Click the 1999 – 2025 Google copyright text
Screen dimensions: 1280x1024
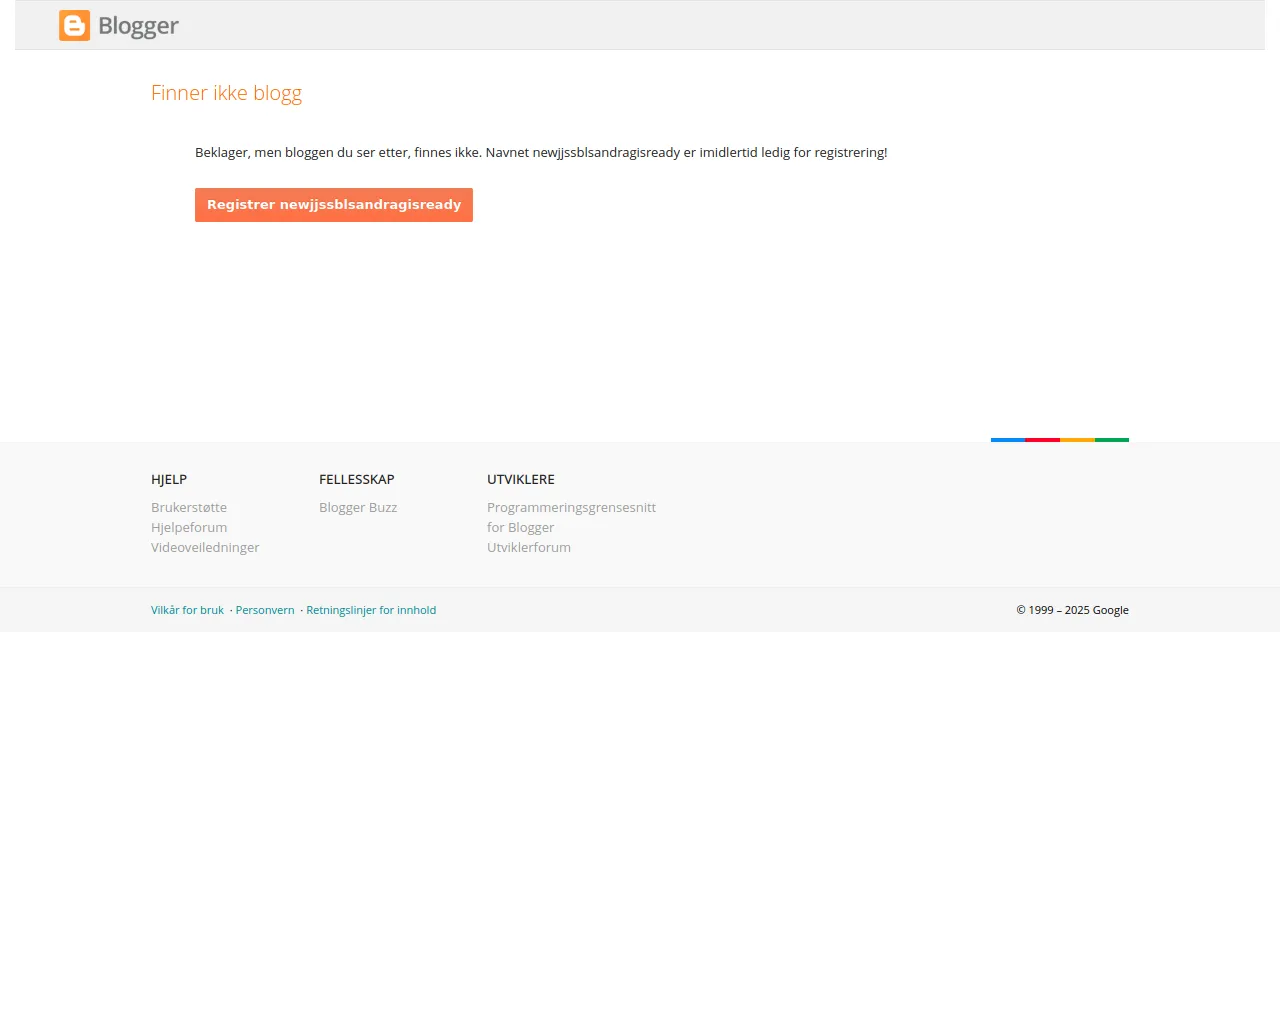coord(1072,610)
